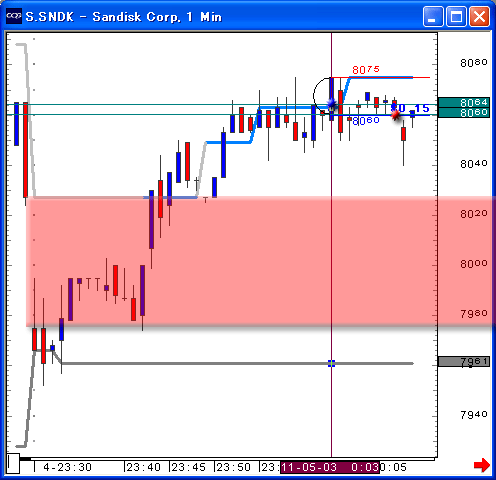Click the small white box at bottom-left corner

[14, 463]
